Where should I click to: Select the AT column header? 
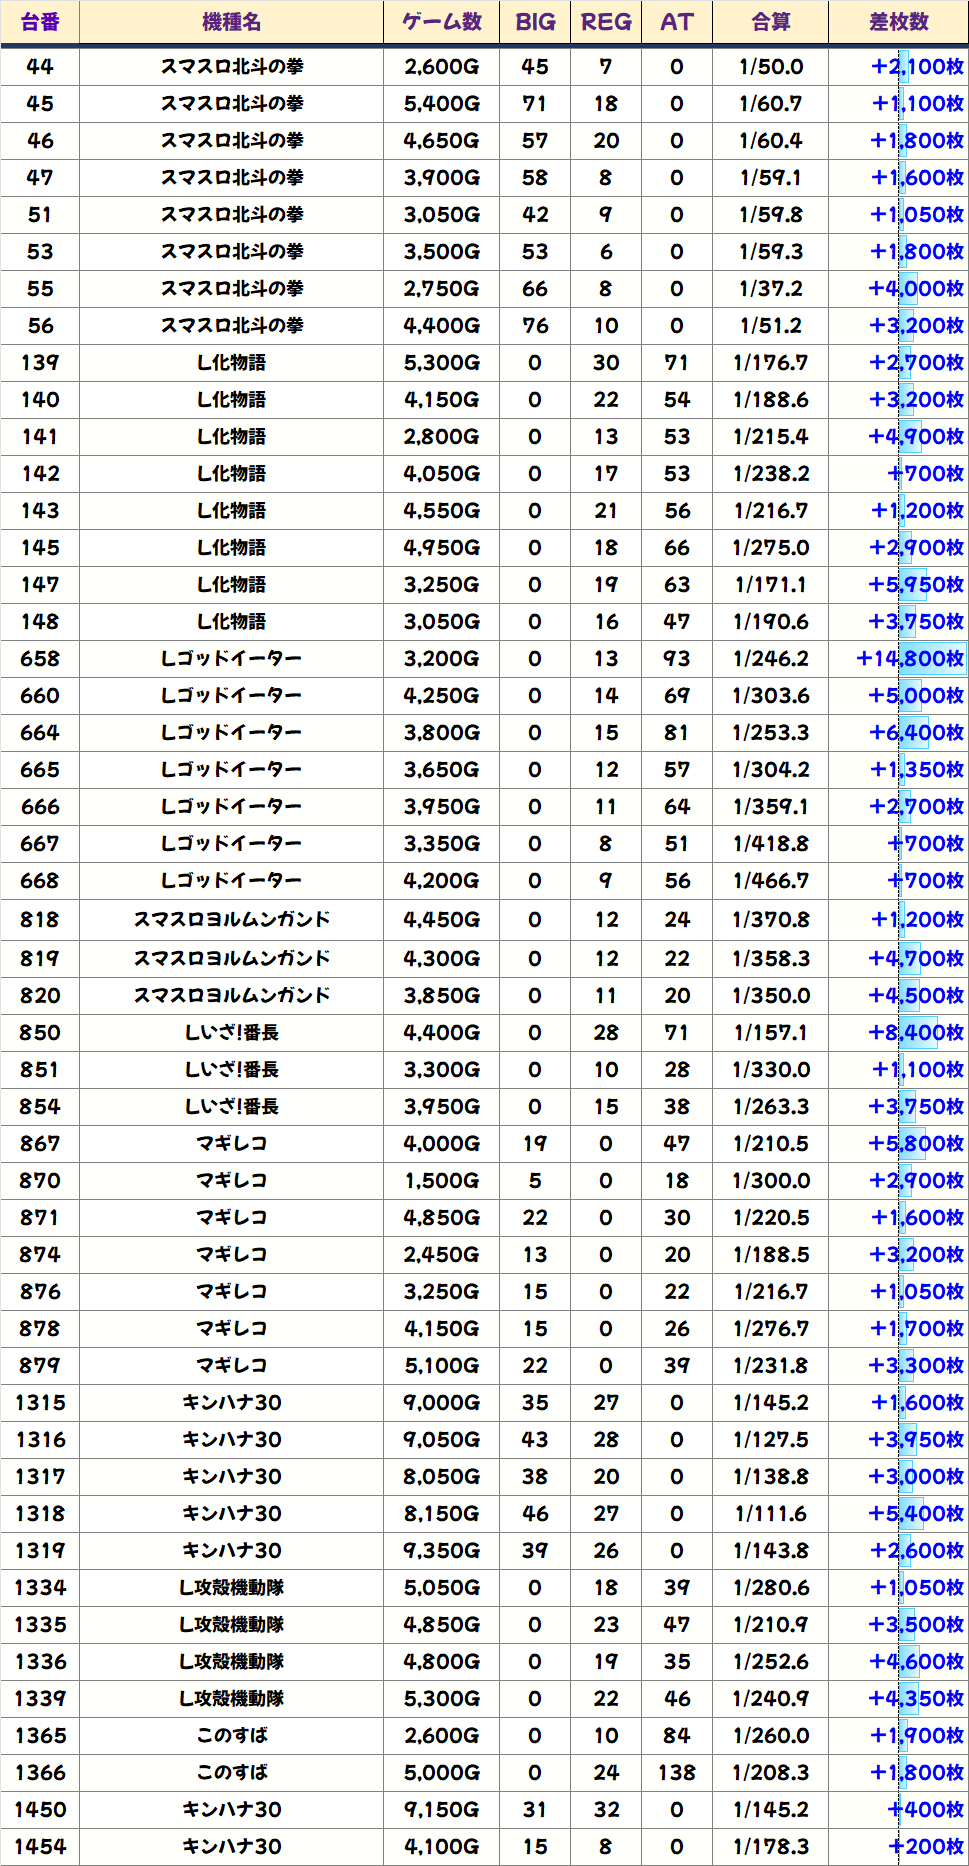(677, 22)
